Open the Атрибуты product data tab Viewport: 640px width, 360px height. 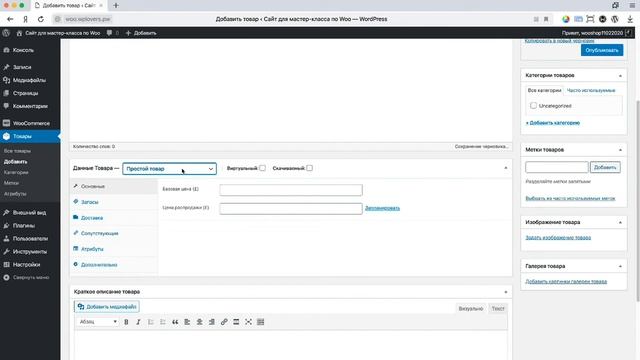click(114, 249)
